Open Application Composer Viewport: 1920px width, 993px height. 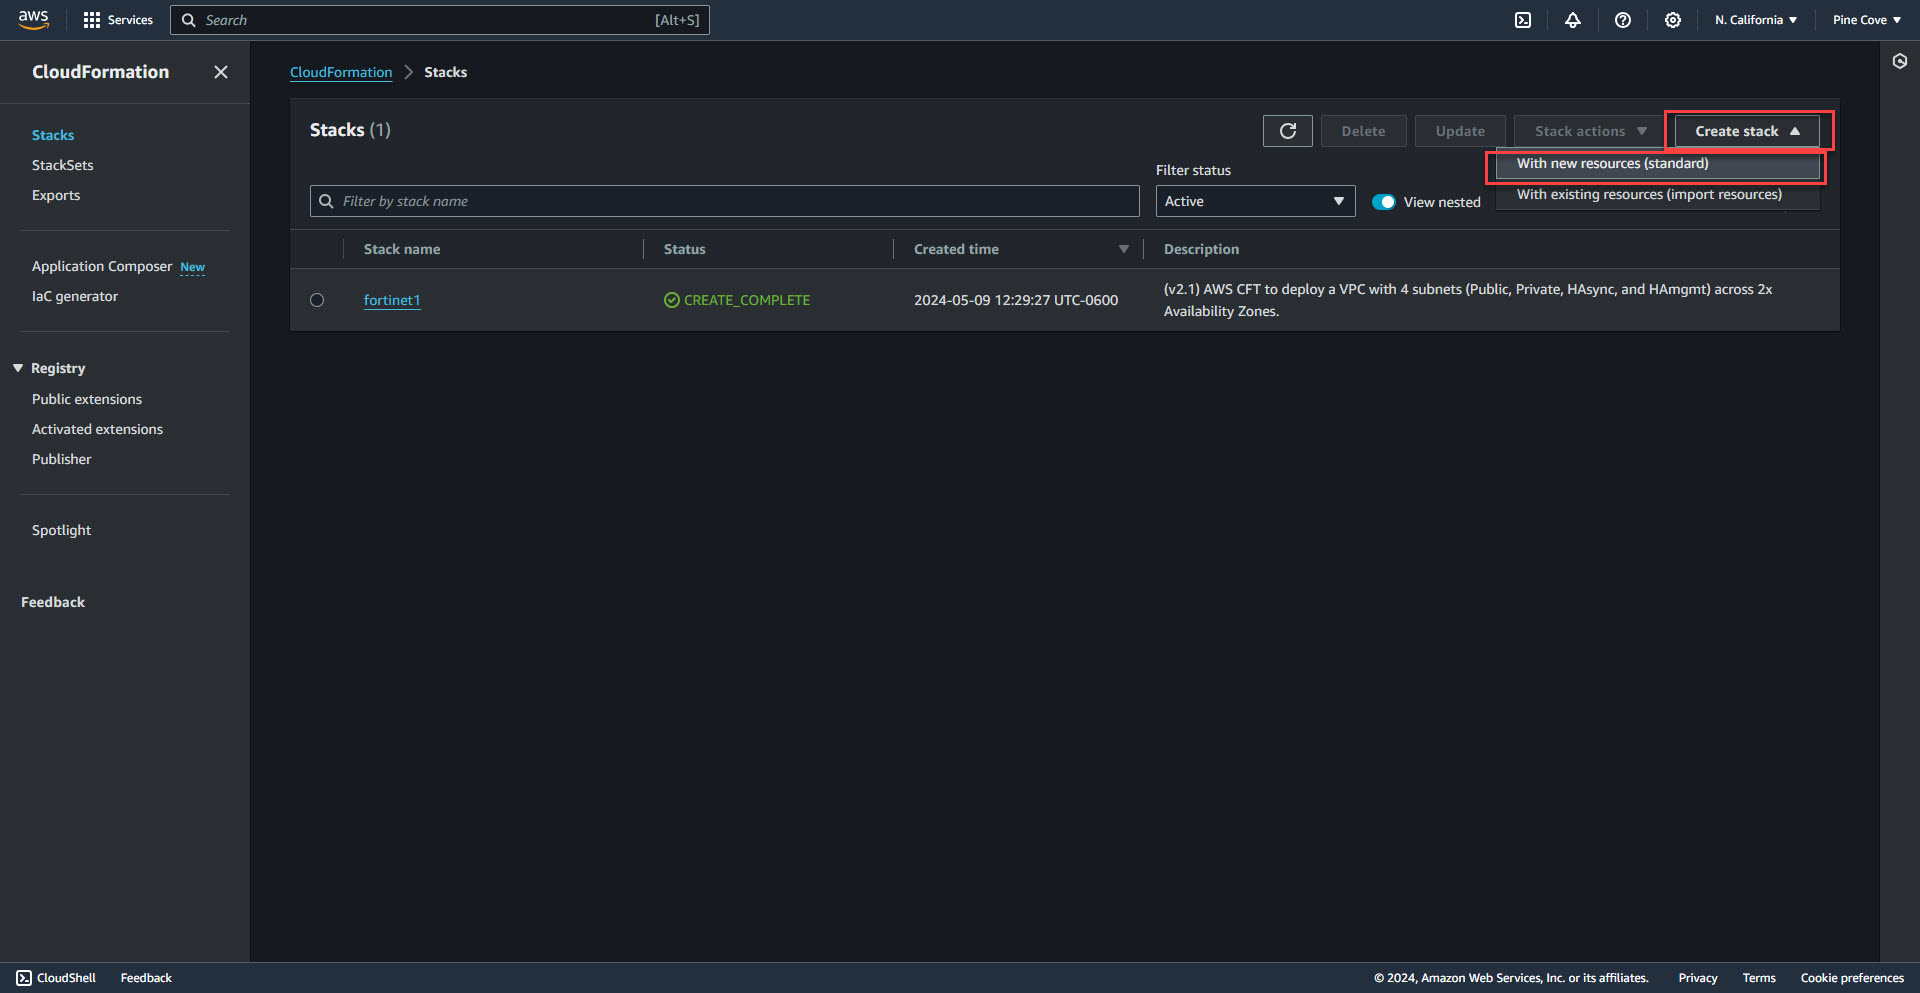[x=102, y=266]
